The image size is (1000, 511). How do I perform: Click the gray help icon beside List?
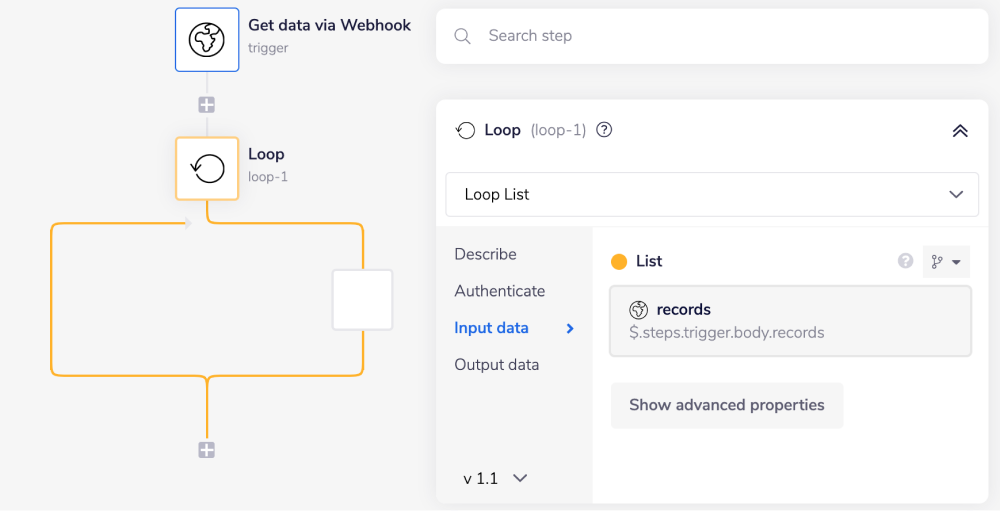pyautogui.click(x=905, y=261)
